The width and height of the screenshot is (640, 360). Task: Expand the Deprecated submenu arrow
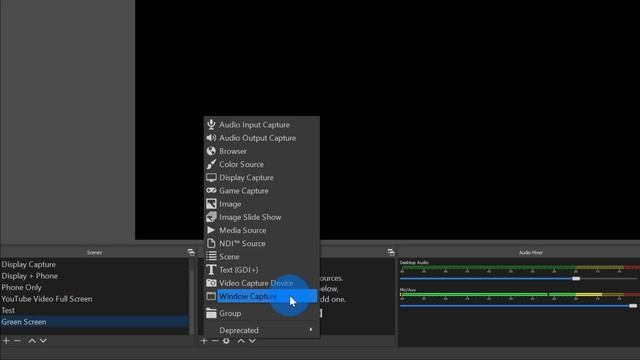tap(311, 330)
